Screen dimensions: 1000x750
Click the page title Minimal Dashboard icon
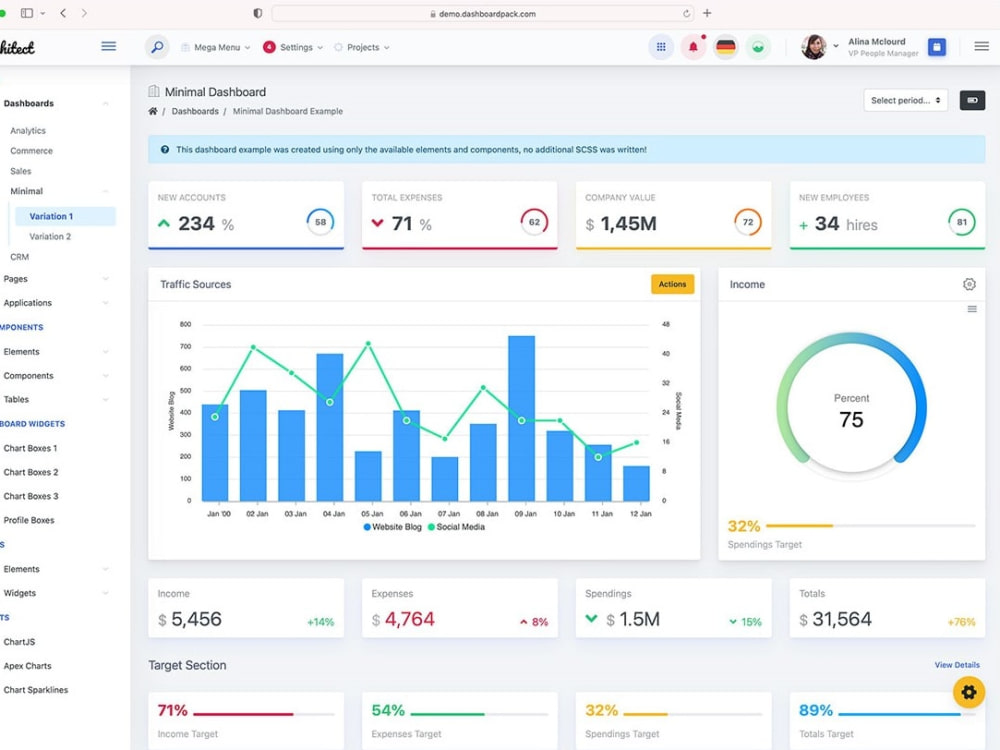click(x=154, y=91)
